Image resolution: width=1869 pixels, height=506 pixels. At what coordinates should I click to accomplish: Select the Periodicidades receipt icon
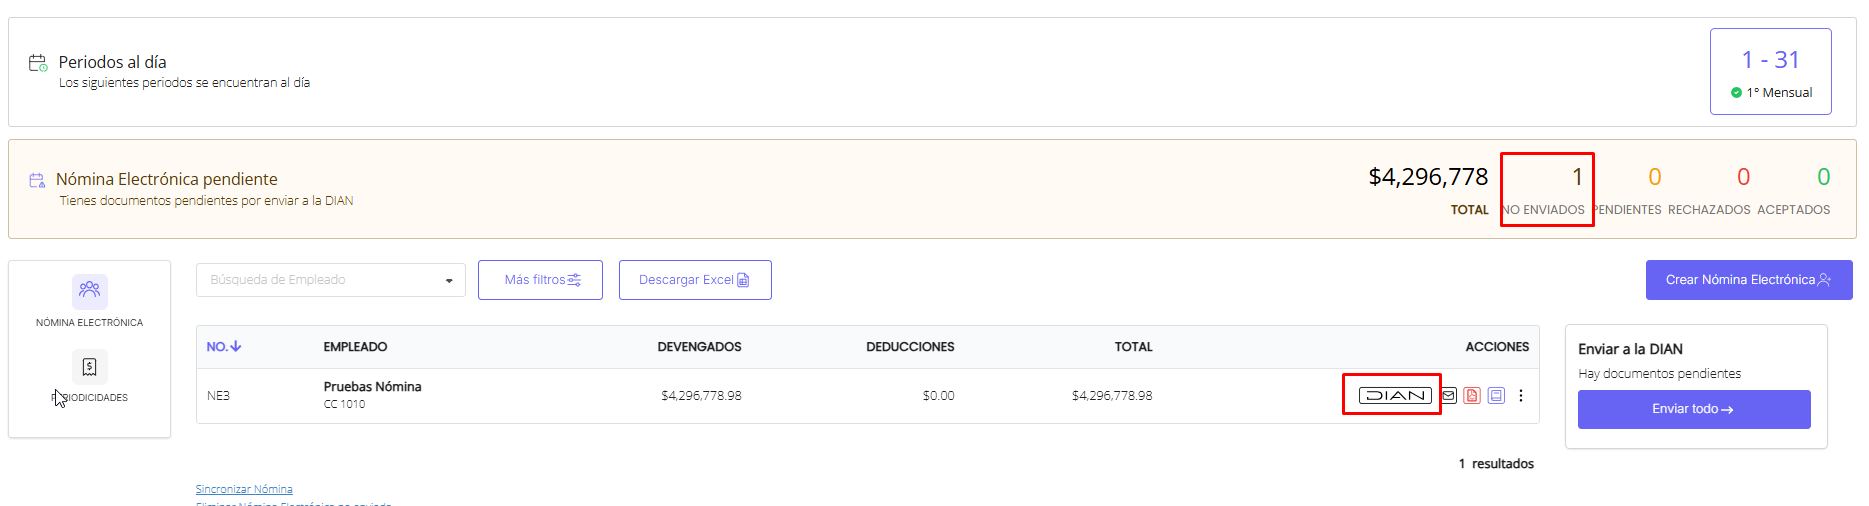(x=89, y=367)
